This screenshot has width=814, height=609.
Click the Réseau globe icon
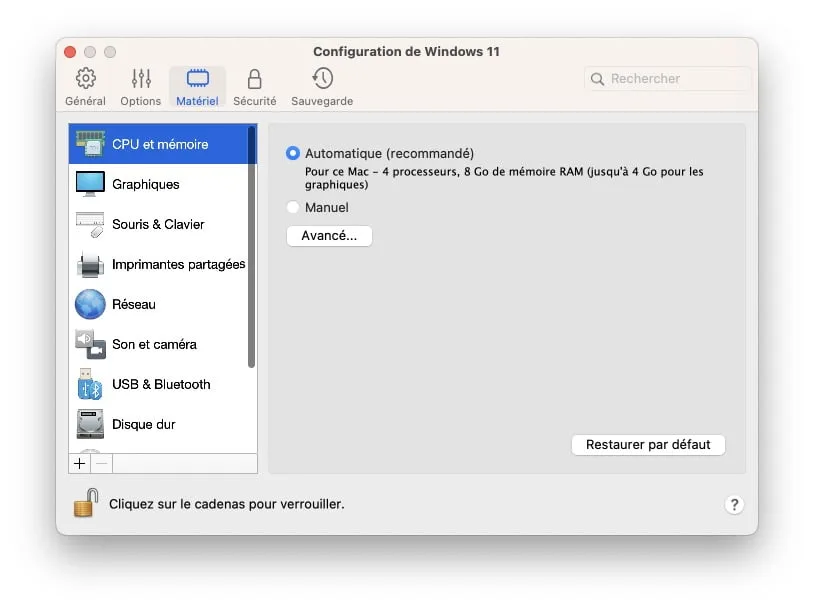(90, 304)
